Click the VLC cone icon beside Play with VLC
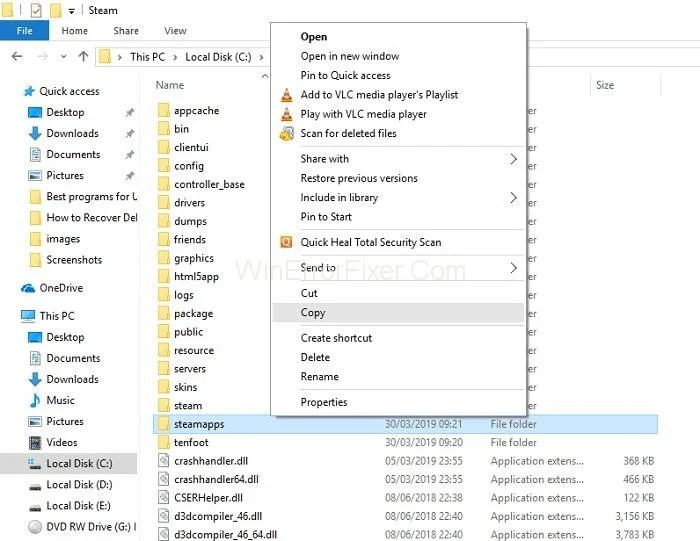Viewport: 700px width, 541px height. point(287,114)
